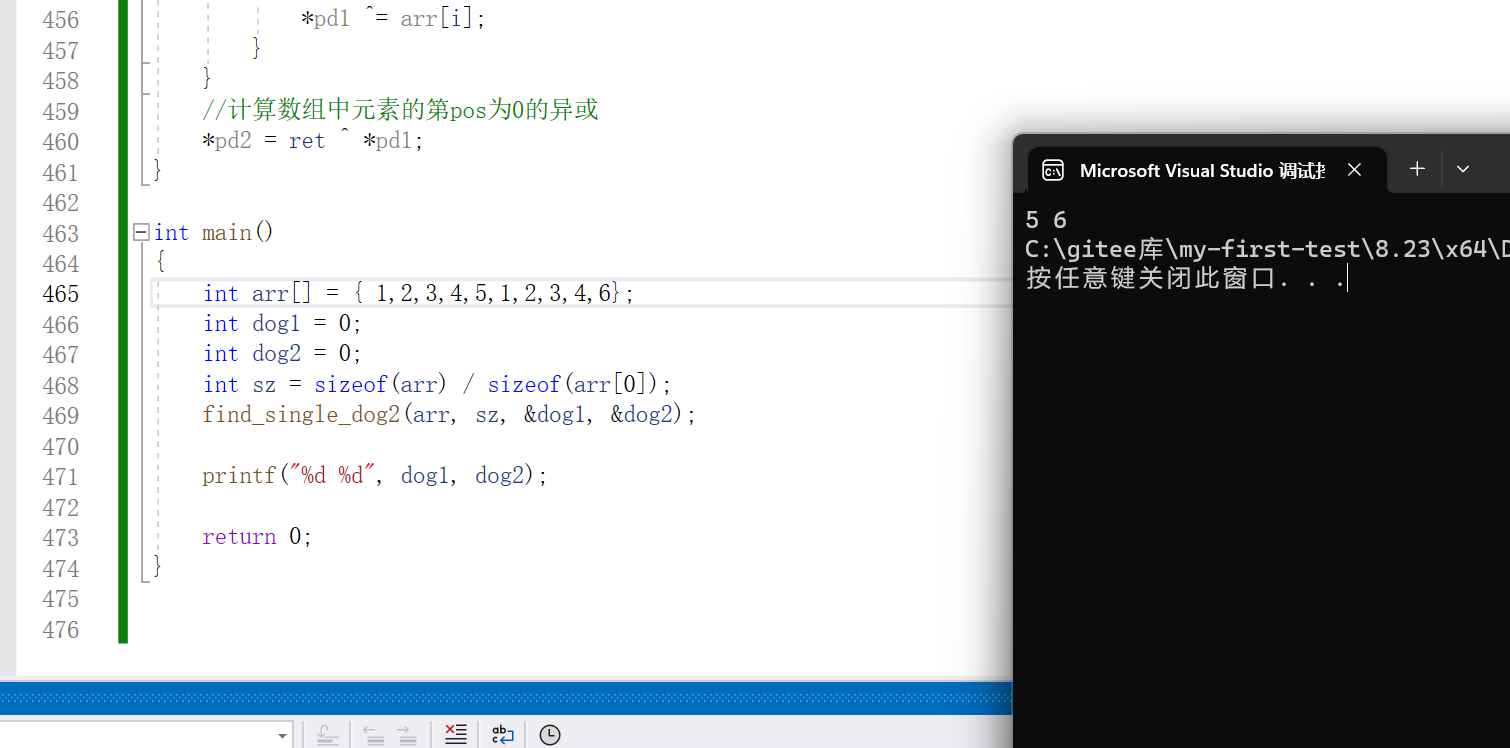Click "int main()" function header
The image size is (1510, 748).
214,233
